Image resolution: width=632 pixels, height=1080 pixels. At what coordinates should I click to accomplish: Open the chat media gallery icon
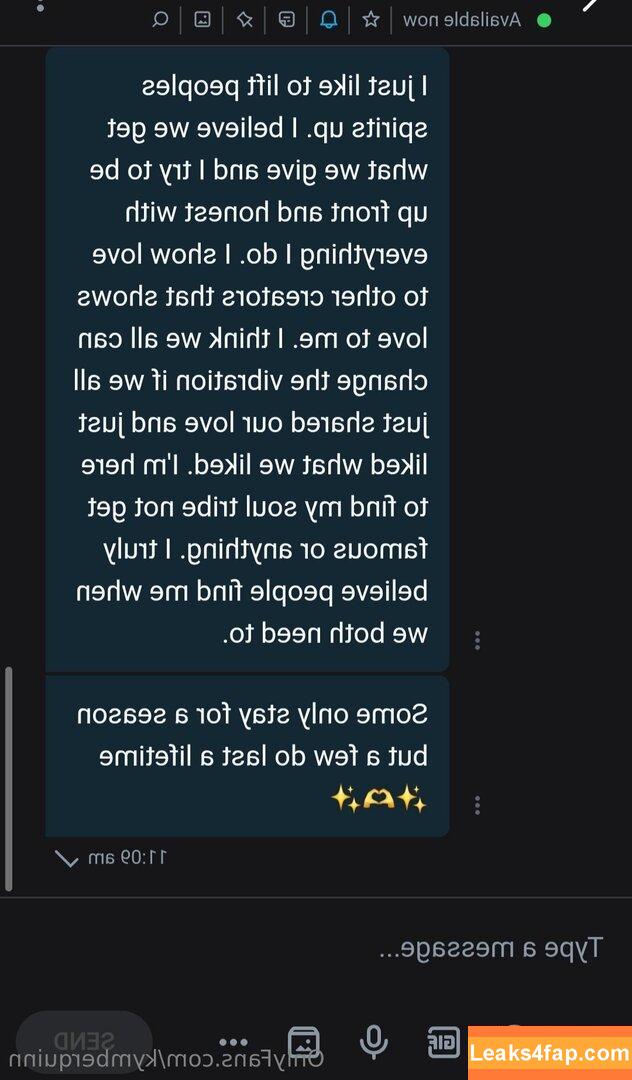tap(202, 19)
